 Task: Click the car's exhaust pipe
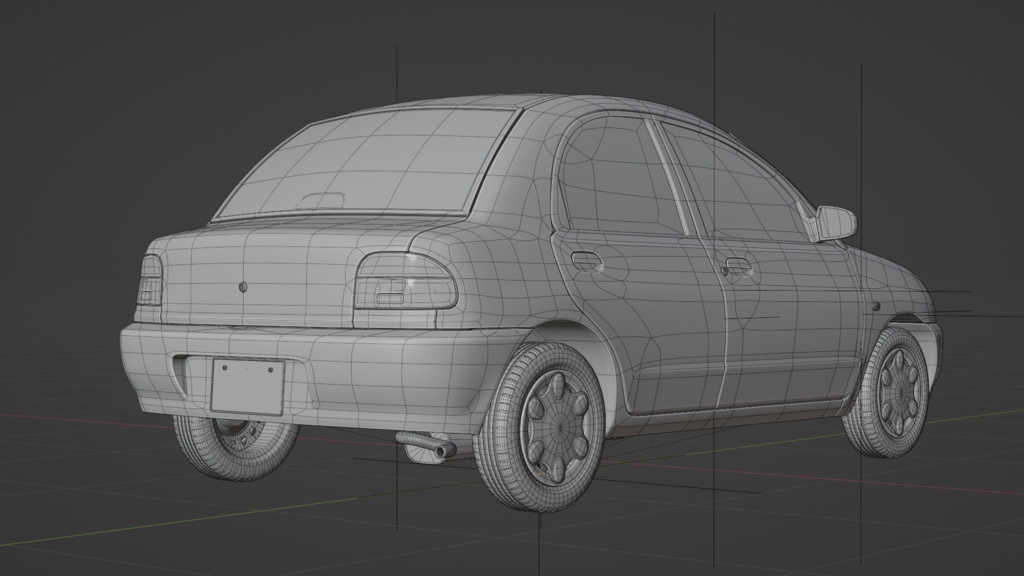(x=426, y=446)
